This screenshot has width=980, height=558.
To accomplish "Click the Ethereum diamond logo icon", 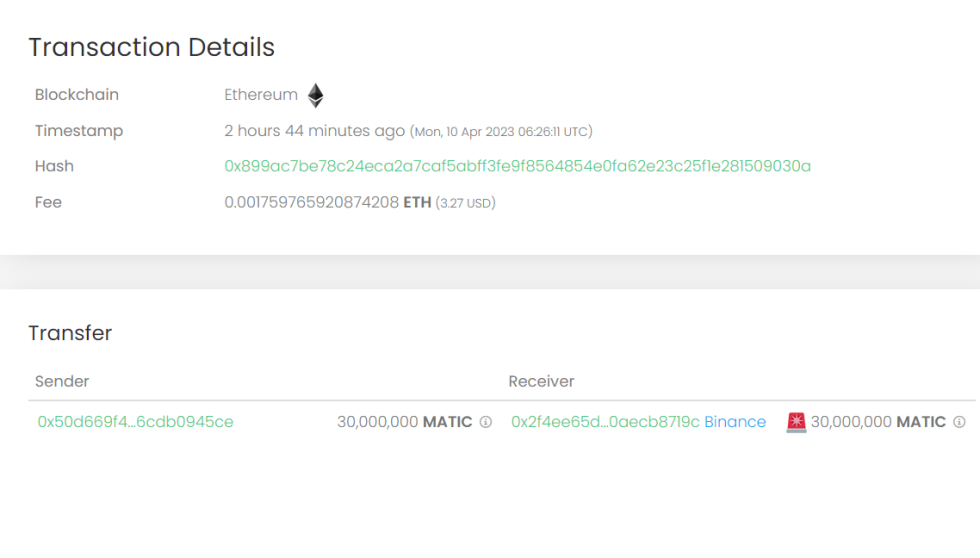I will pos(315,96).
